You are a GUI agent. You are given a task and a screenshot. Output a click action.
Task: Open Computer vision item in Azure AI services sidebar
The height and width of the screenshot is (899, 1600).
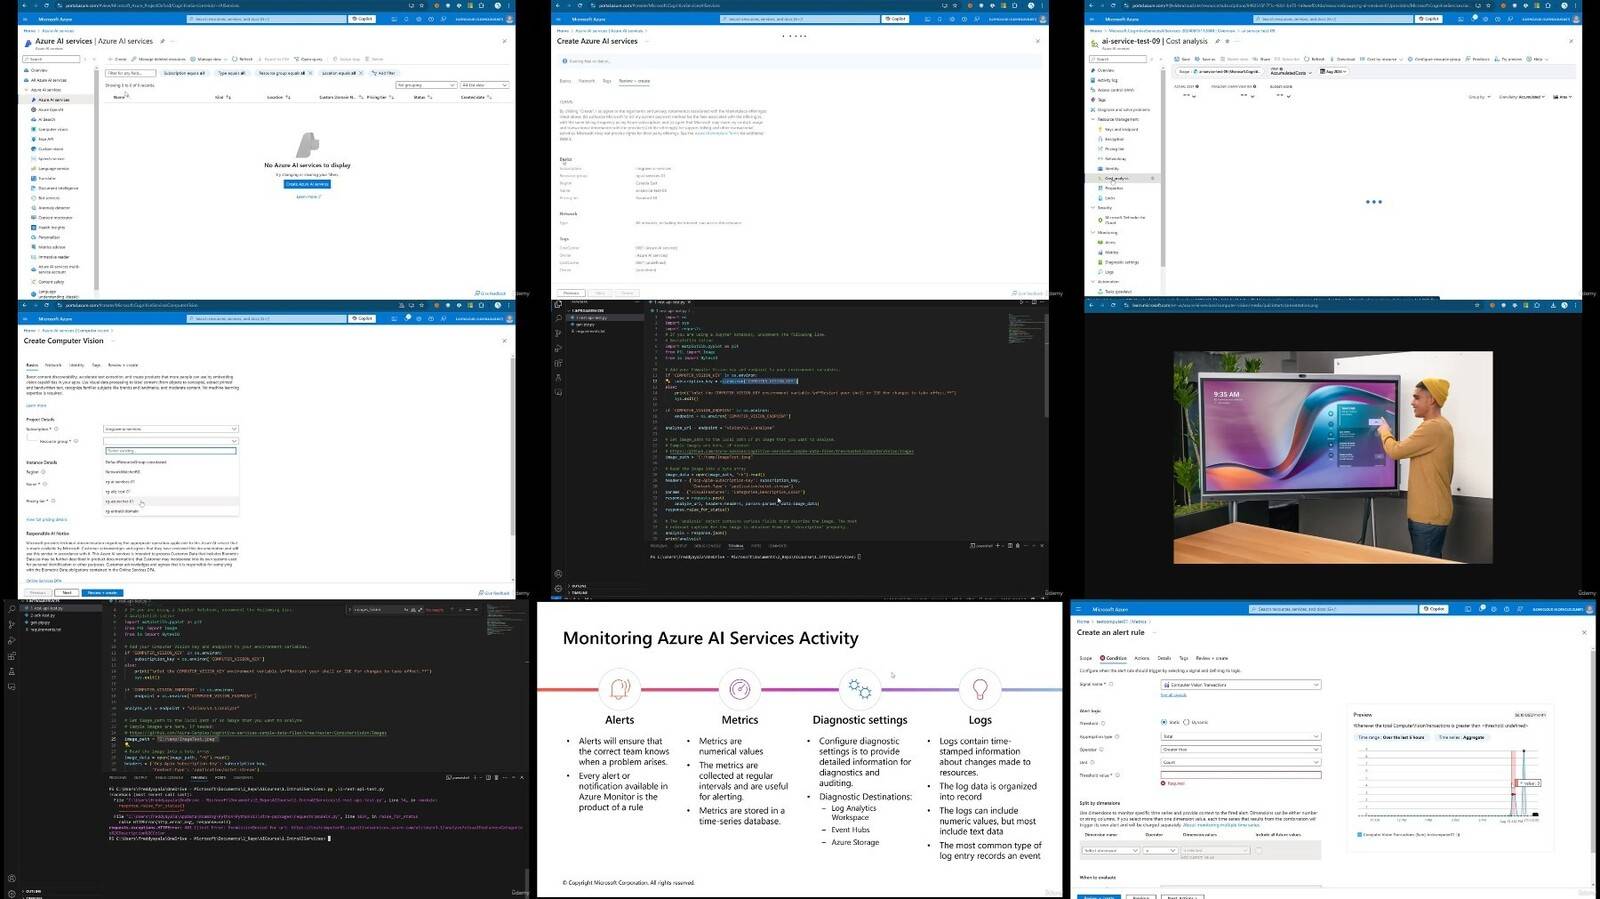[x=53, y=129]
